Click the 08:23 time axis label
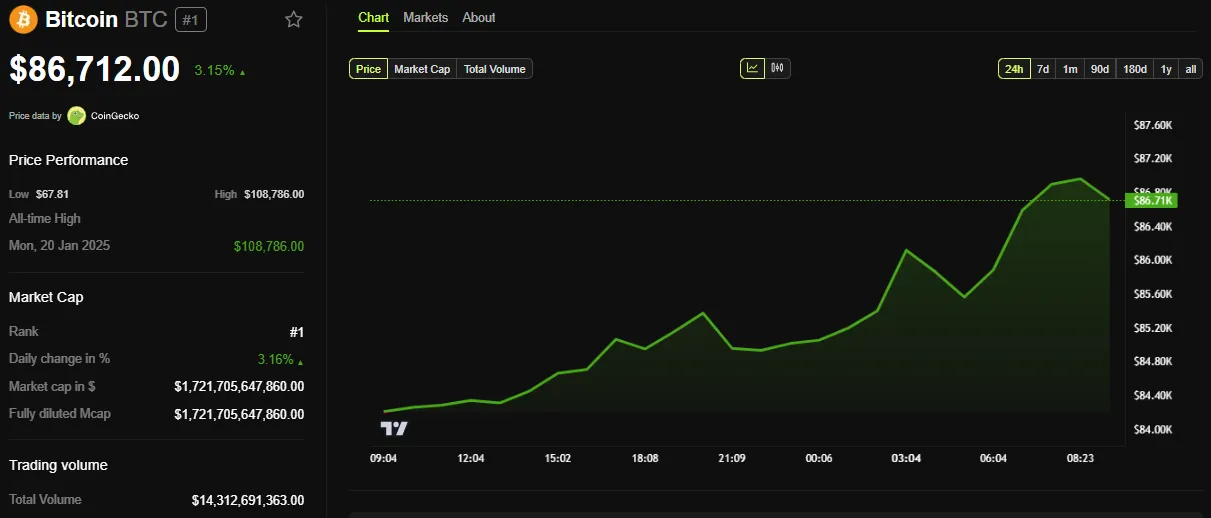The width and height of the screenshot is (1211, 518). click(1081, 458)
